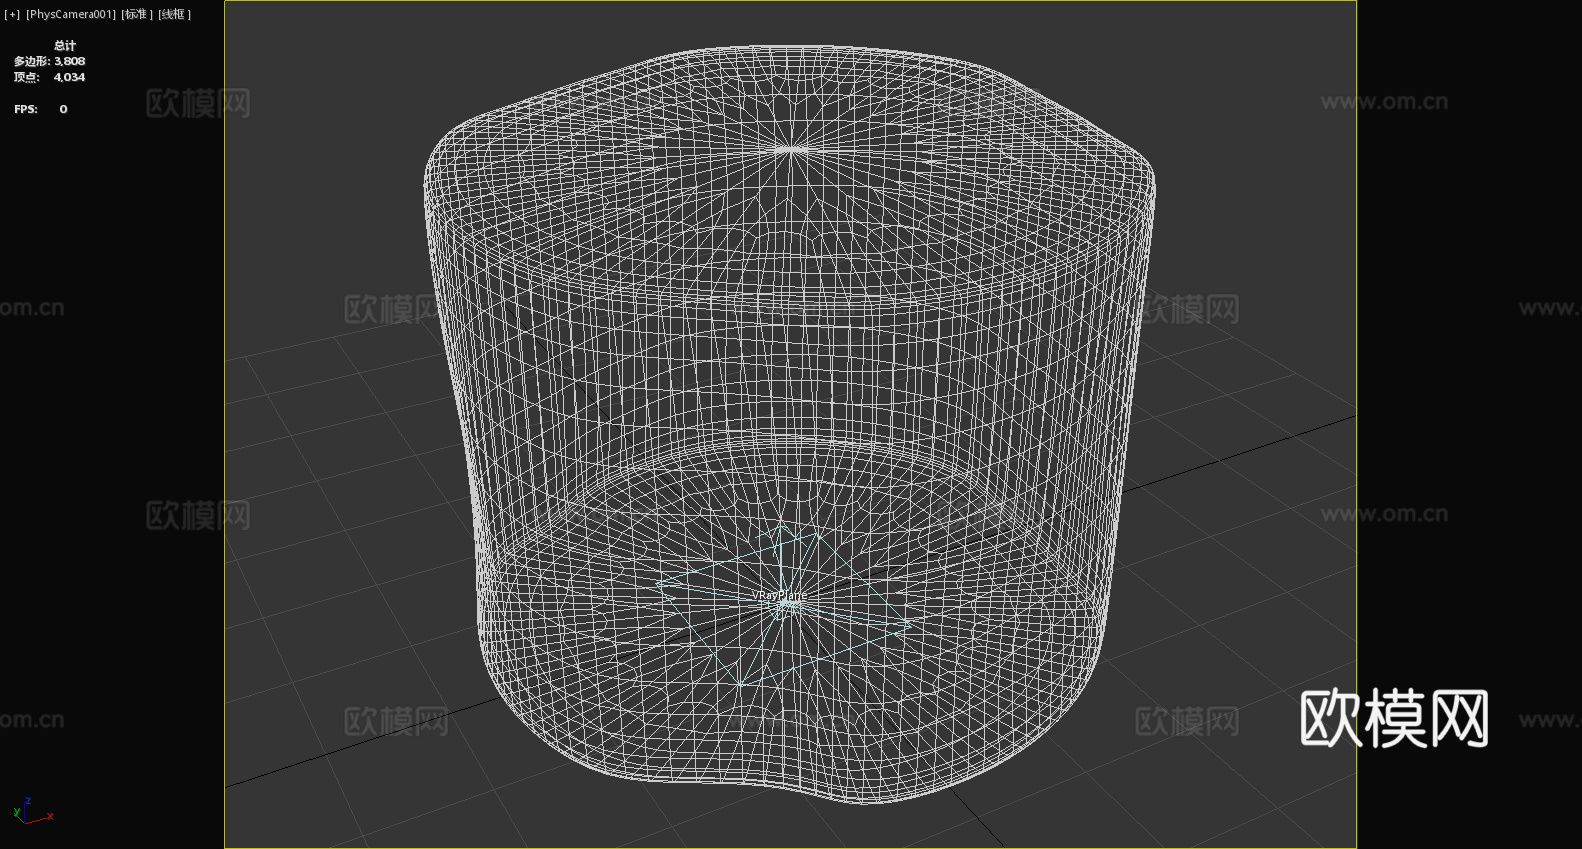Open the [线框] shading mode menu
Screen dimensions: 1582x849
pos(174,14)
